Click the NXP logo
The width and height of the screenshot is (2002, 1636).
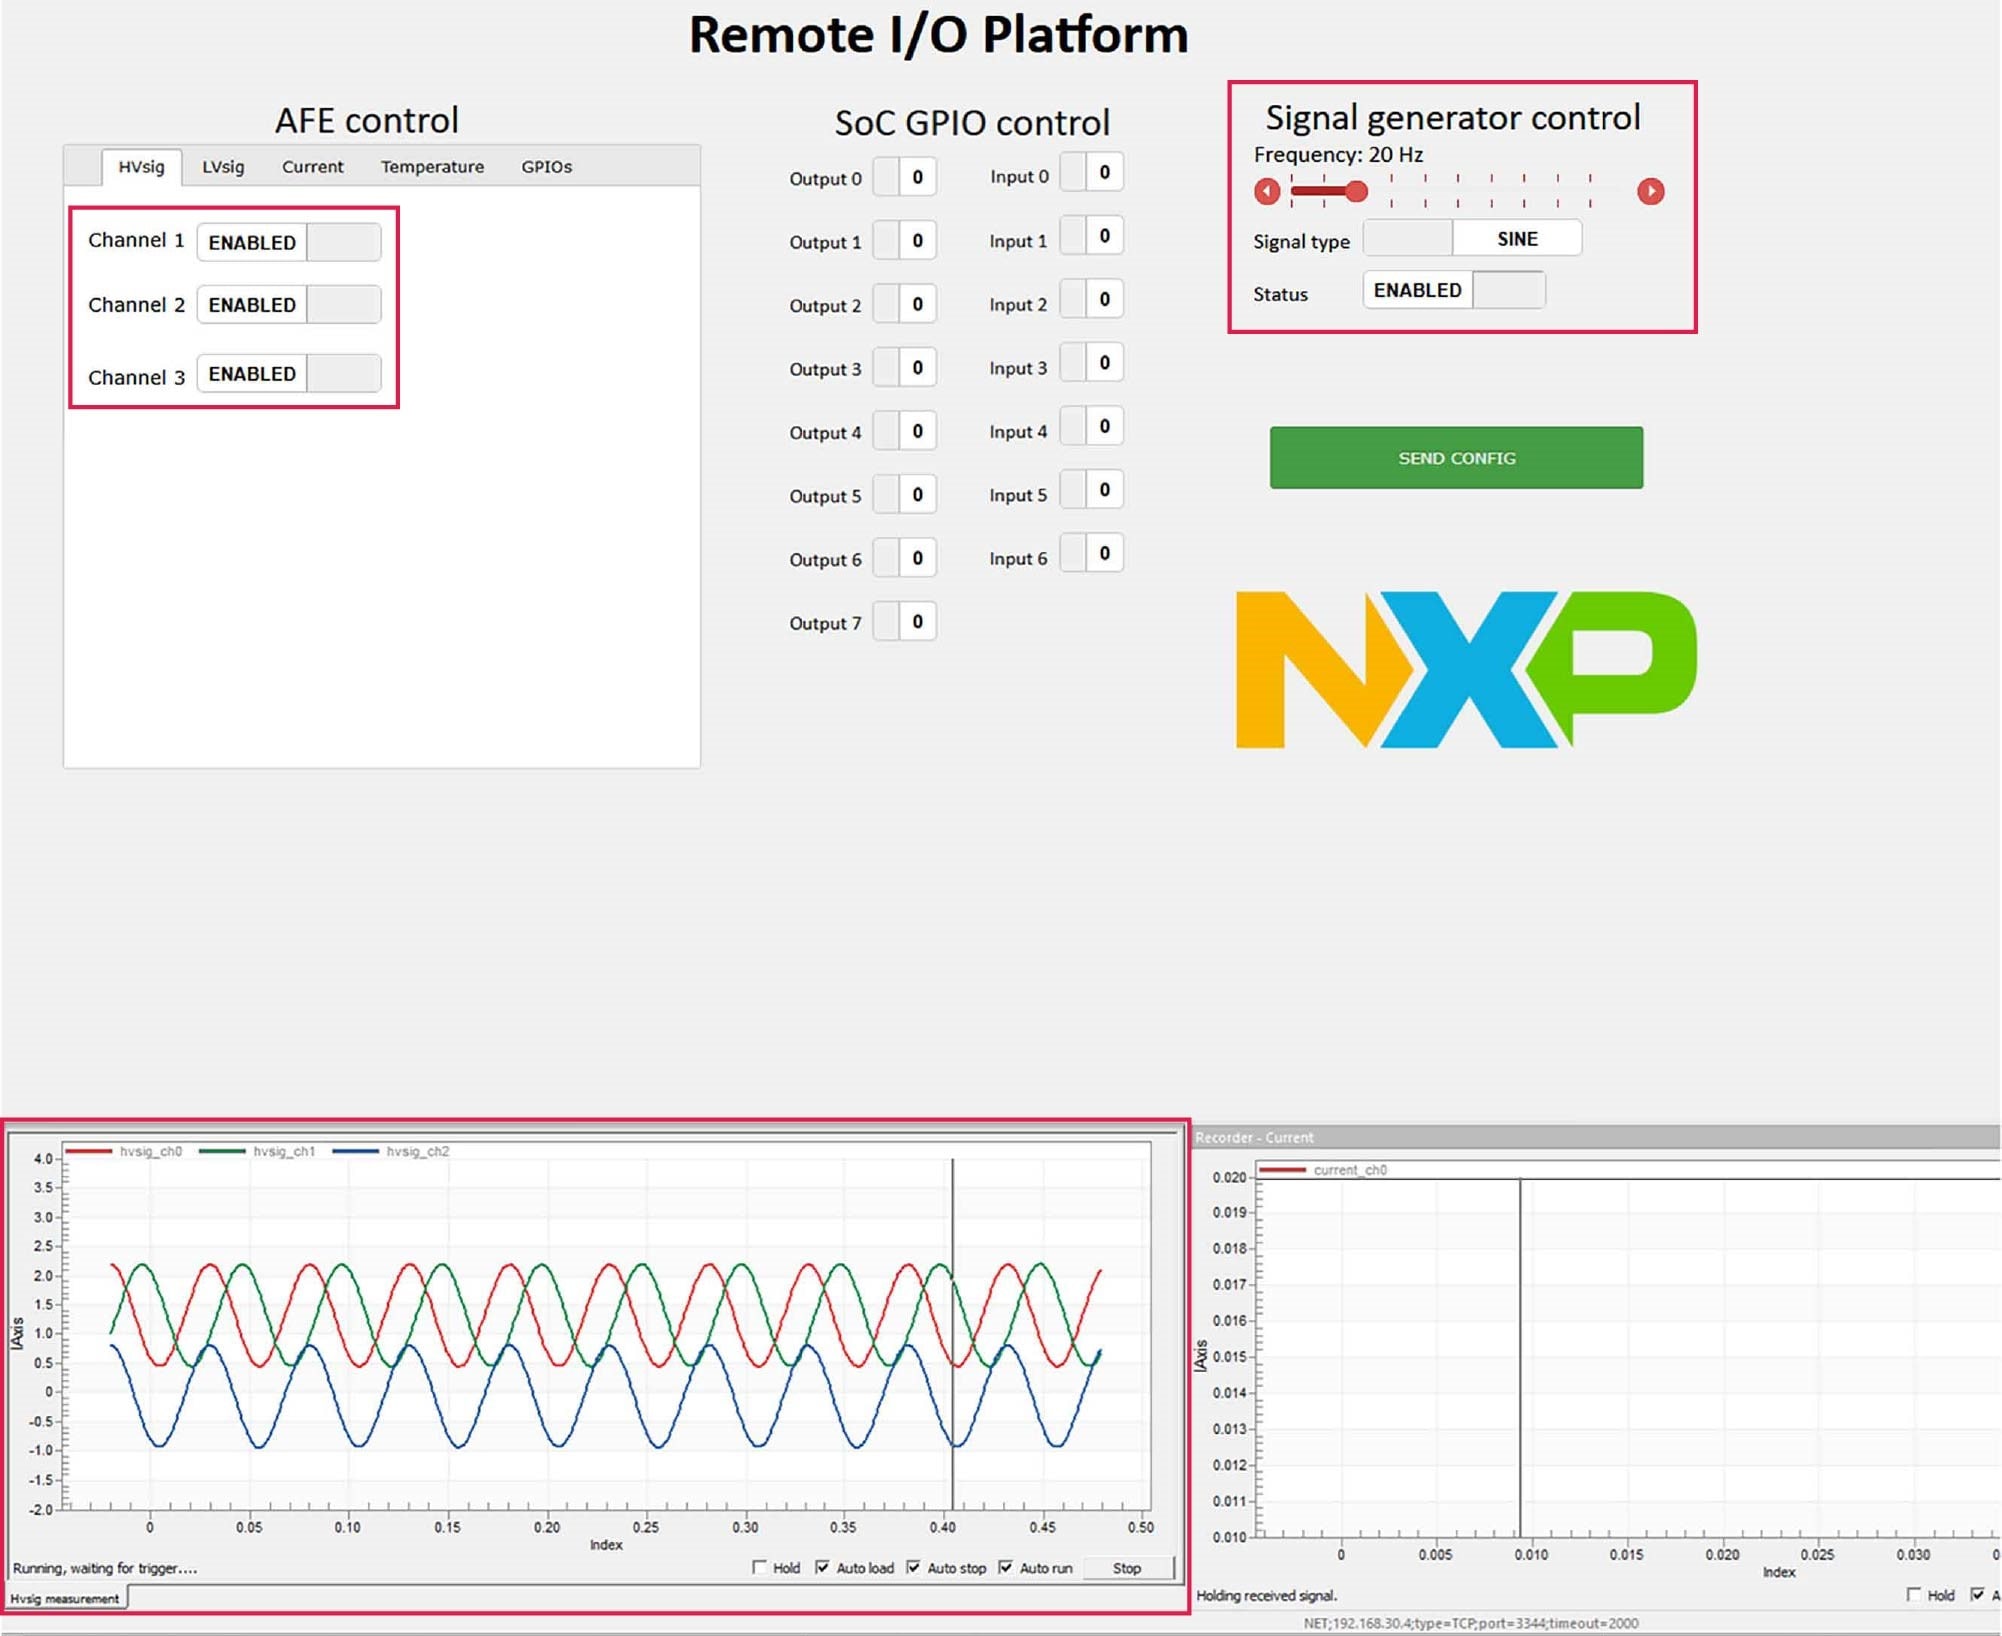pos(1465,669)
